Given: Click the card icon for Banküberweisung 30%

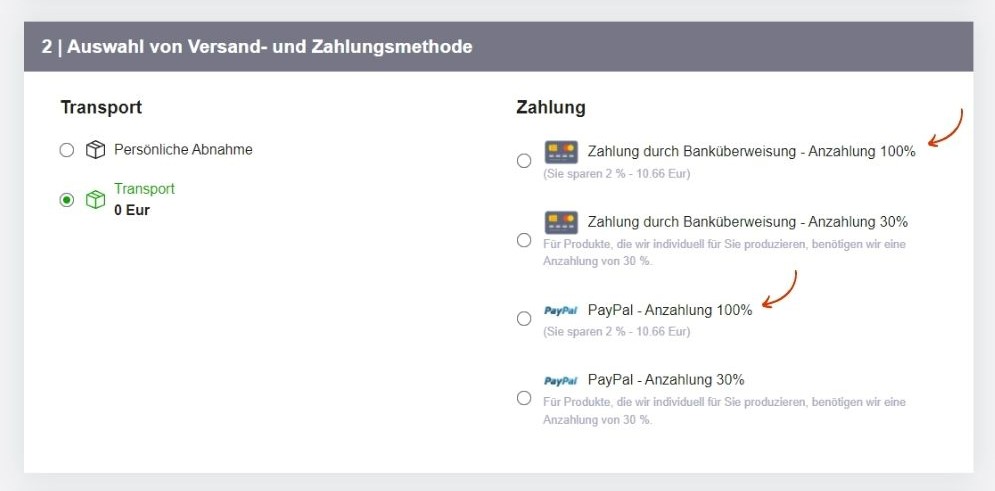Looking at the screenshot, I should [561, 222].
